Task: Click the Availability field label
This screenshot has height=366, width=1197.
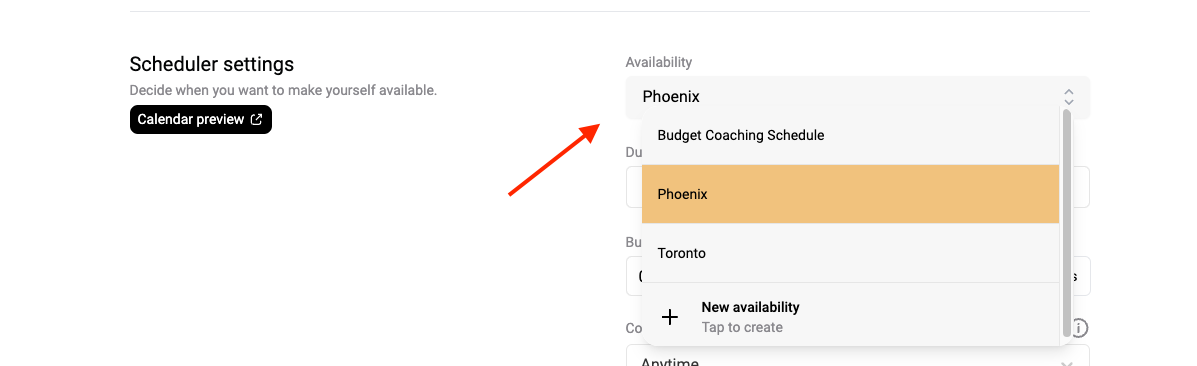Action: coord(659,62)
